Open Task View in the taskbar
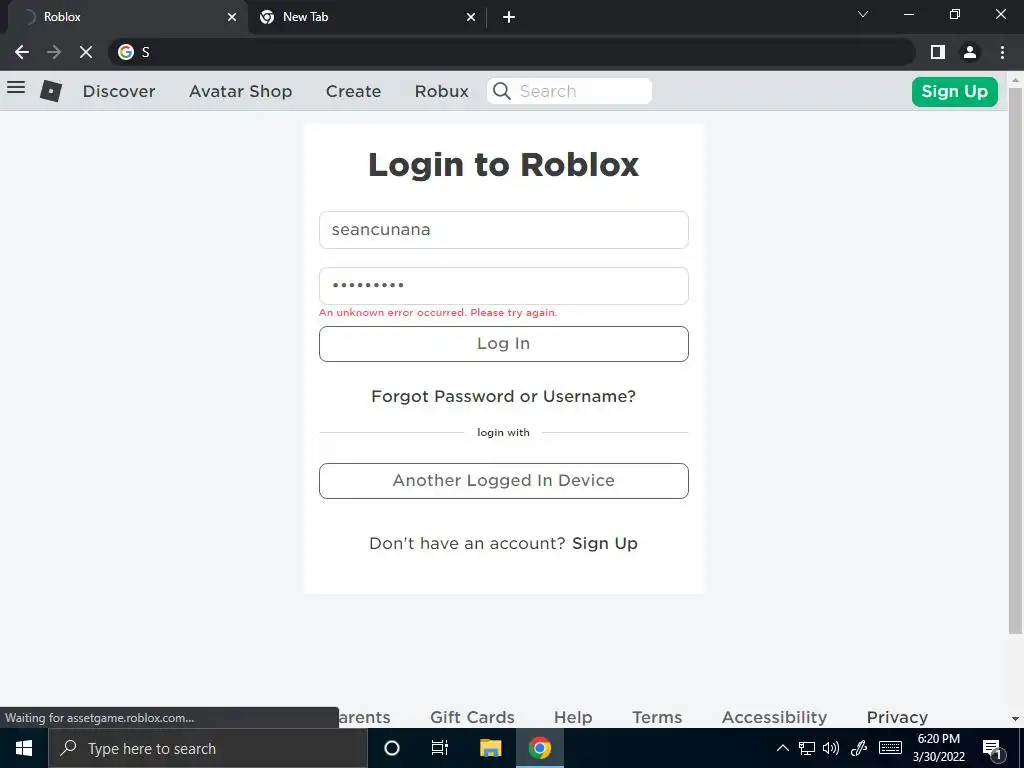1024x768 pixels. pyautogui.click(x=440, y=748)
